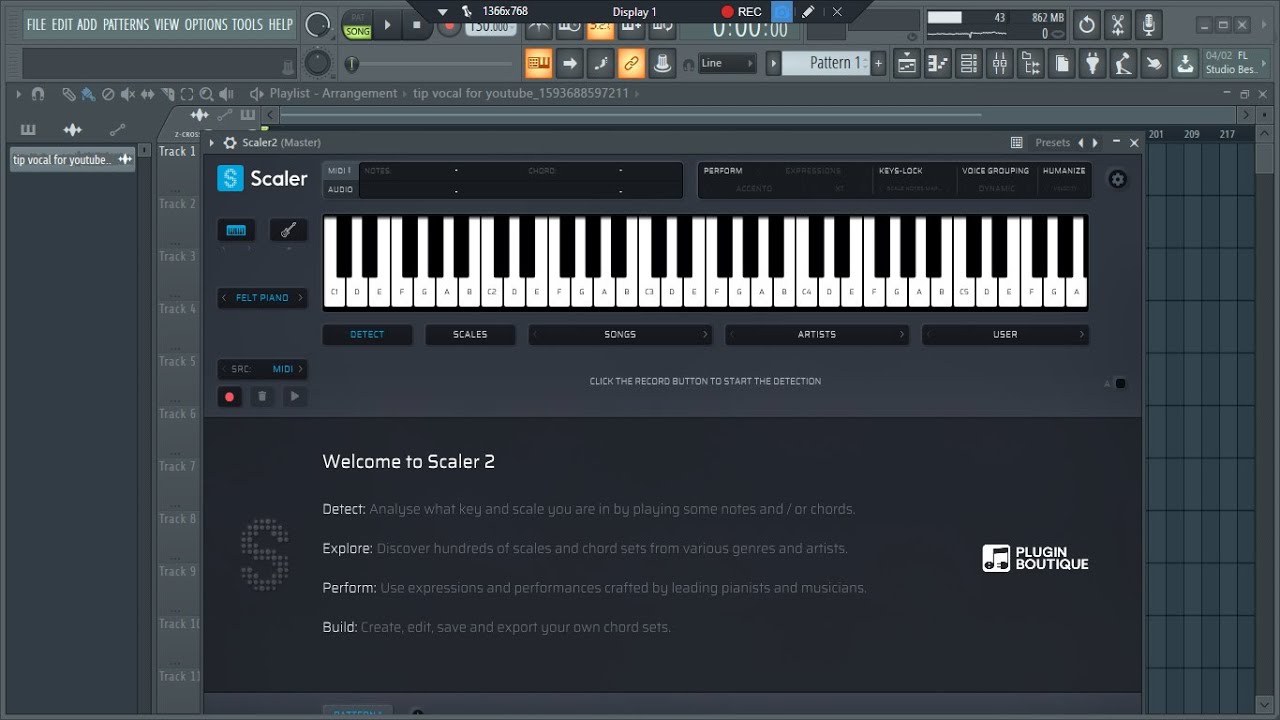This screenshot has width=1280, height=720.
Task: Click the trash icon in Scaler
Action: [x=262, y=396]
